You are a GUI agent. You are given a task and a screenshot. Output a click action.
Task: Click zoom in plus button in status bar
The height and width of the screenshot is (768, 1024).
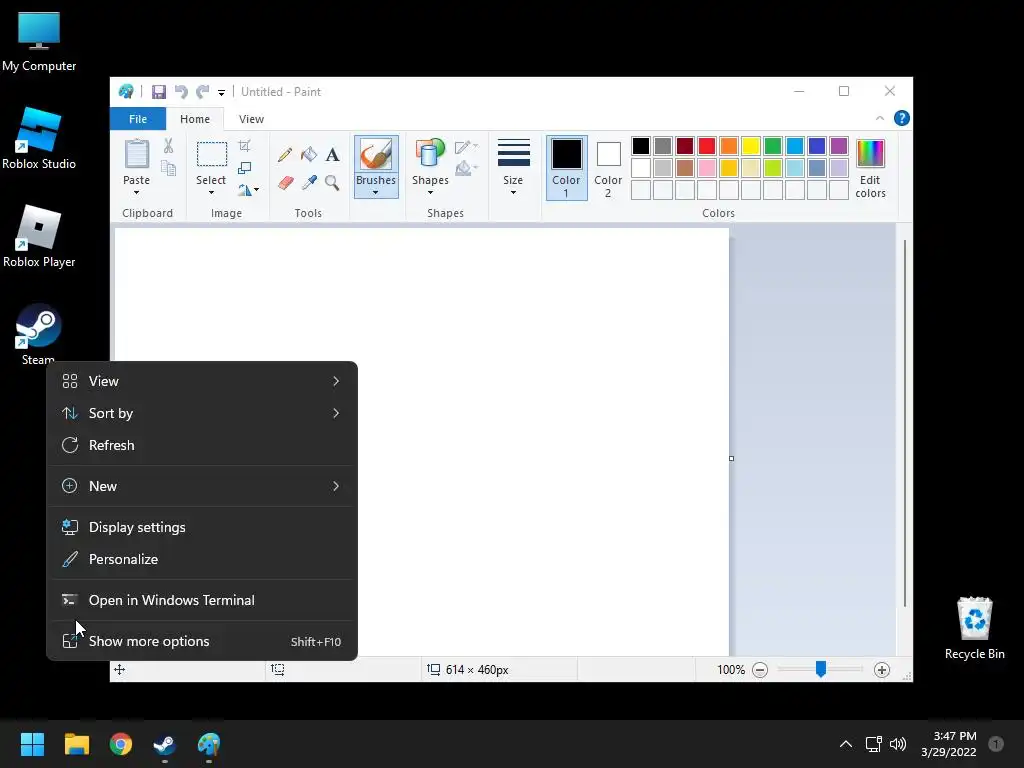882,669
